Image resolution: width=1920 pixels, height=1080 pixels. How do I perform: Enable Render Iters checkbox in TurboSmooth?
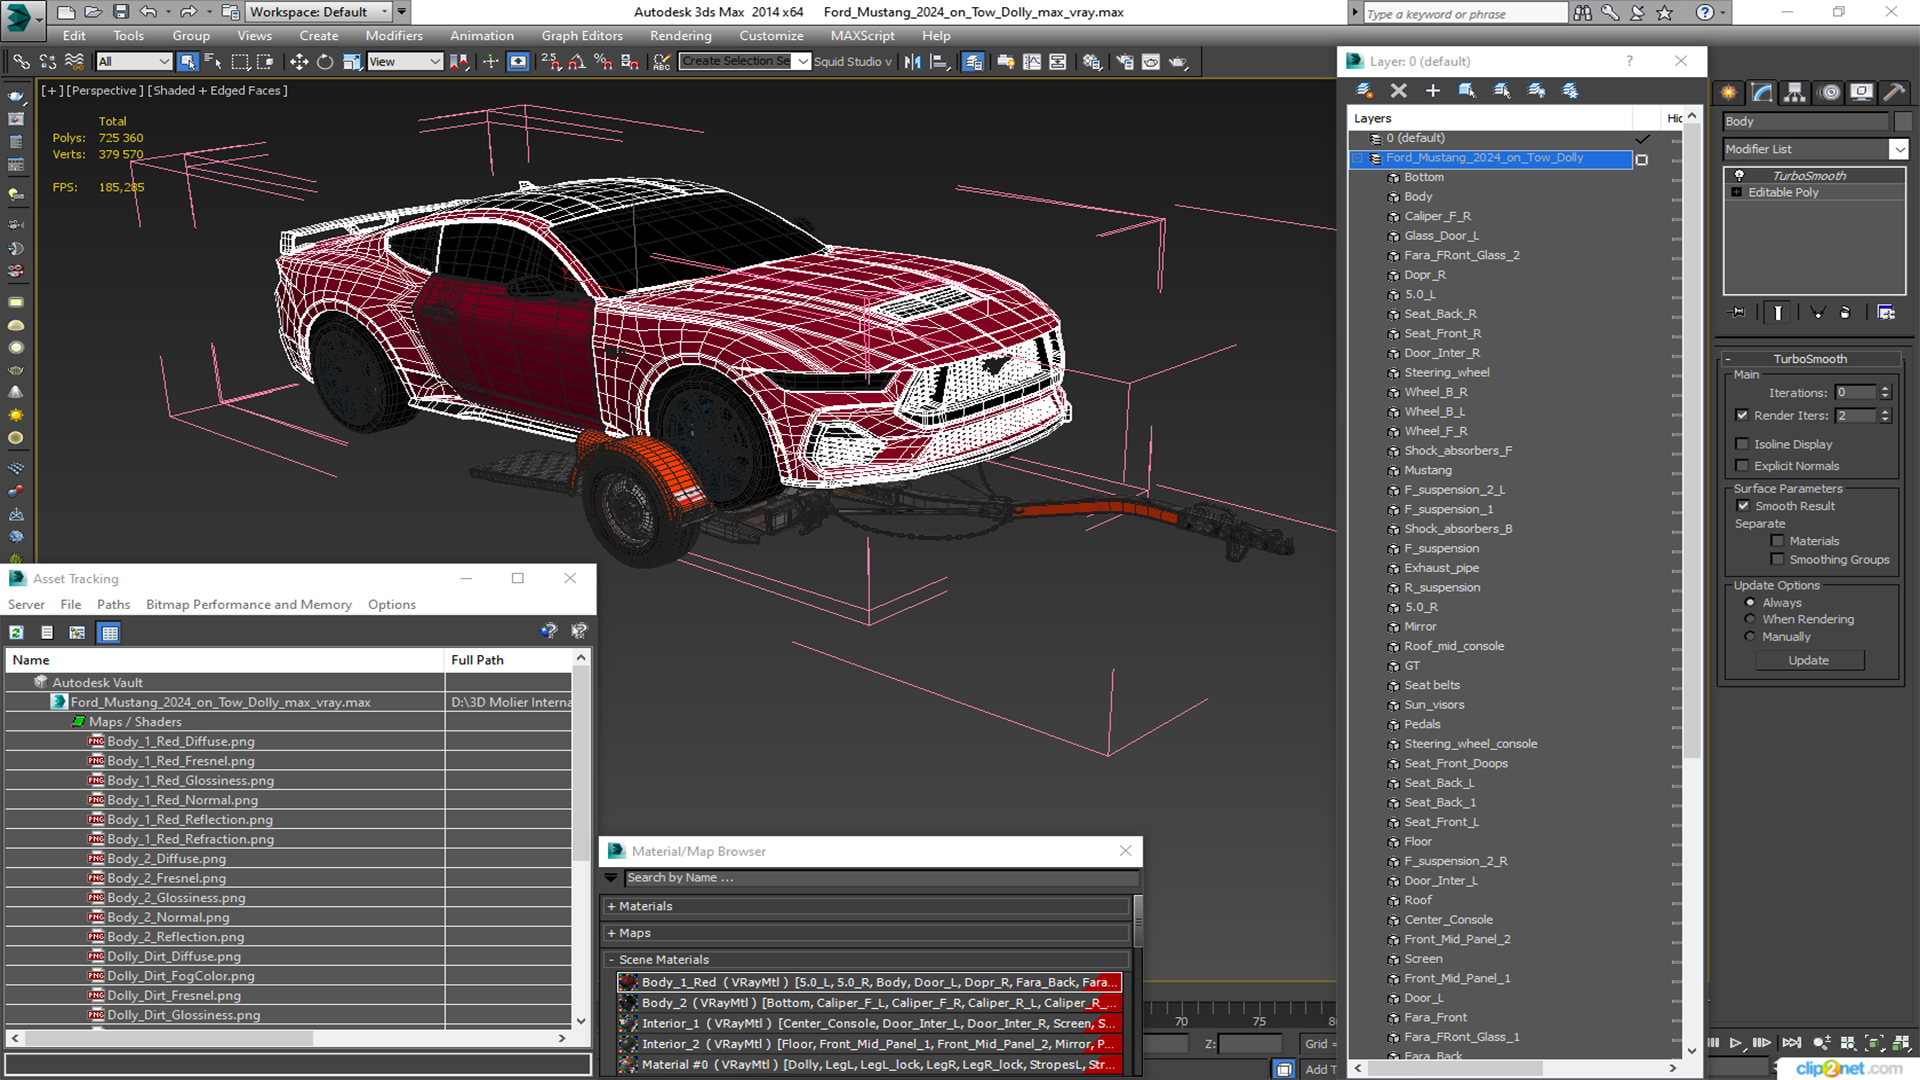(1741, 415)
